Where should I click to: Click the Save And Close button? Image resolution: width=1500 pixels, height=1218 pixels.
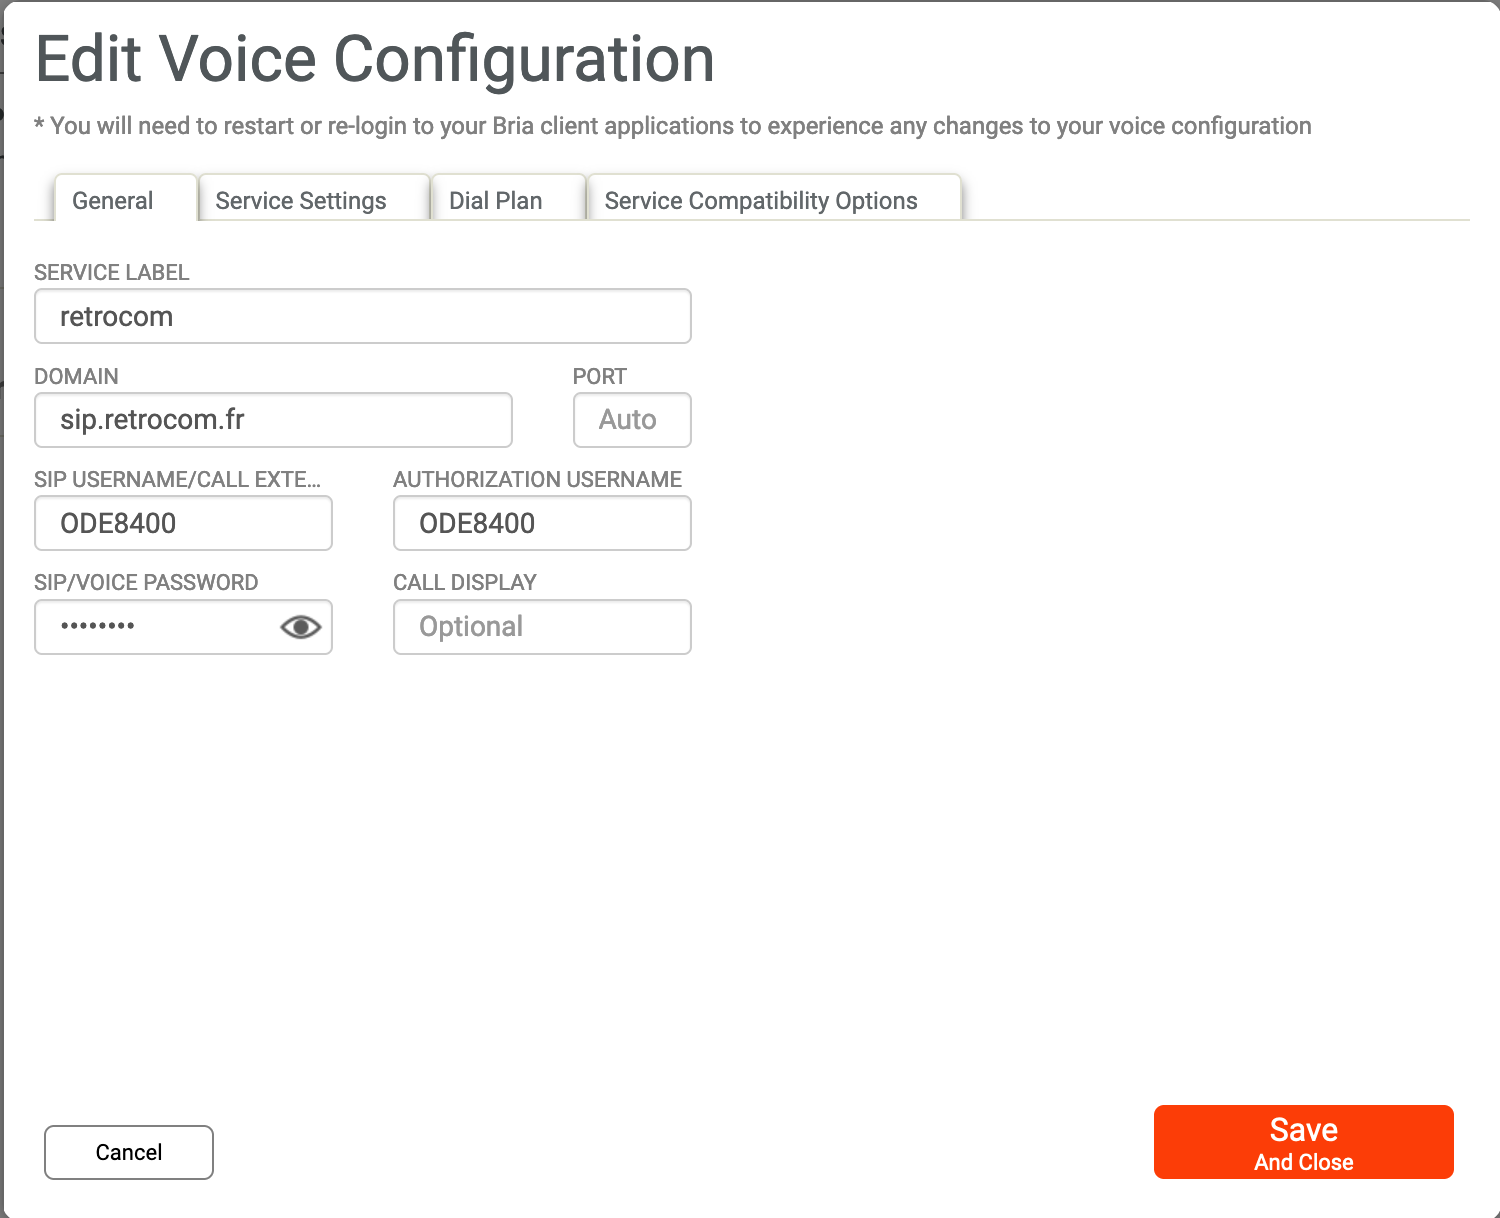(x=1303, y=1142)
